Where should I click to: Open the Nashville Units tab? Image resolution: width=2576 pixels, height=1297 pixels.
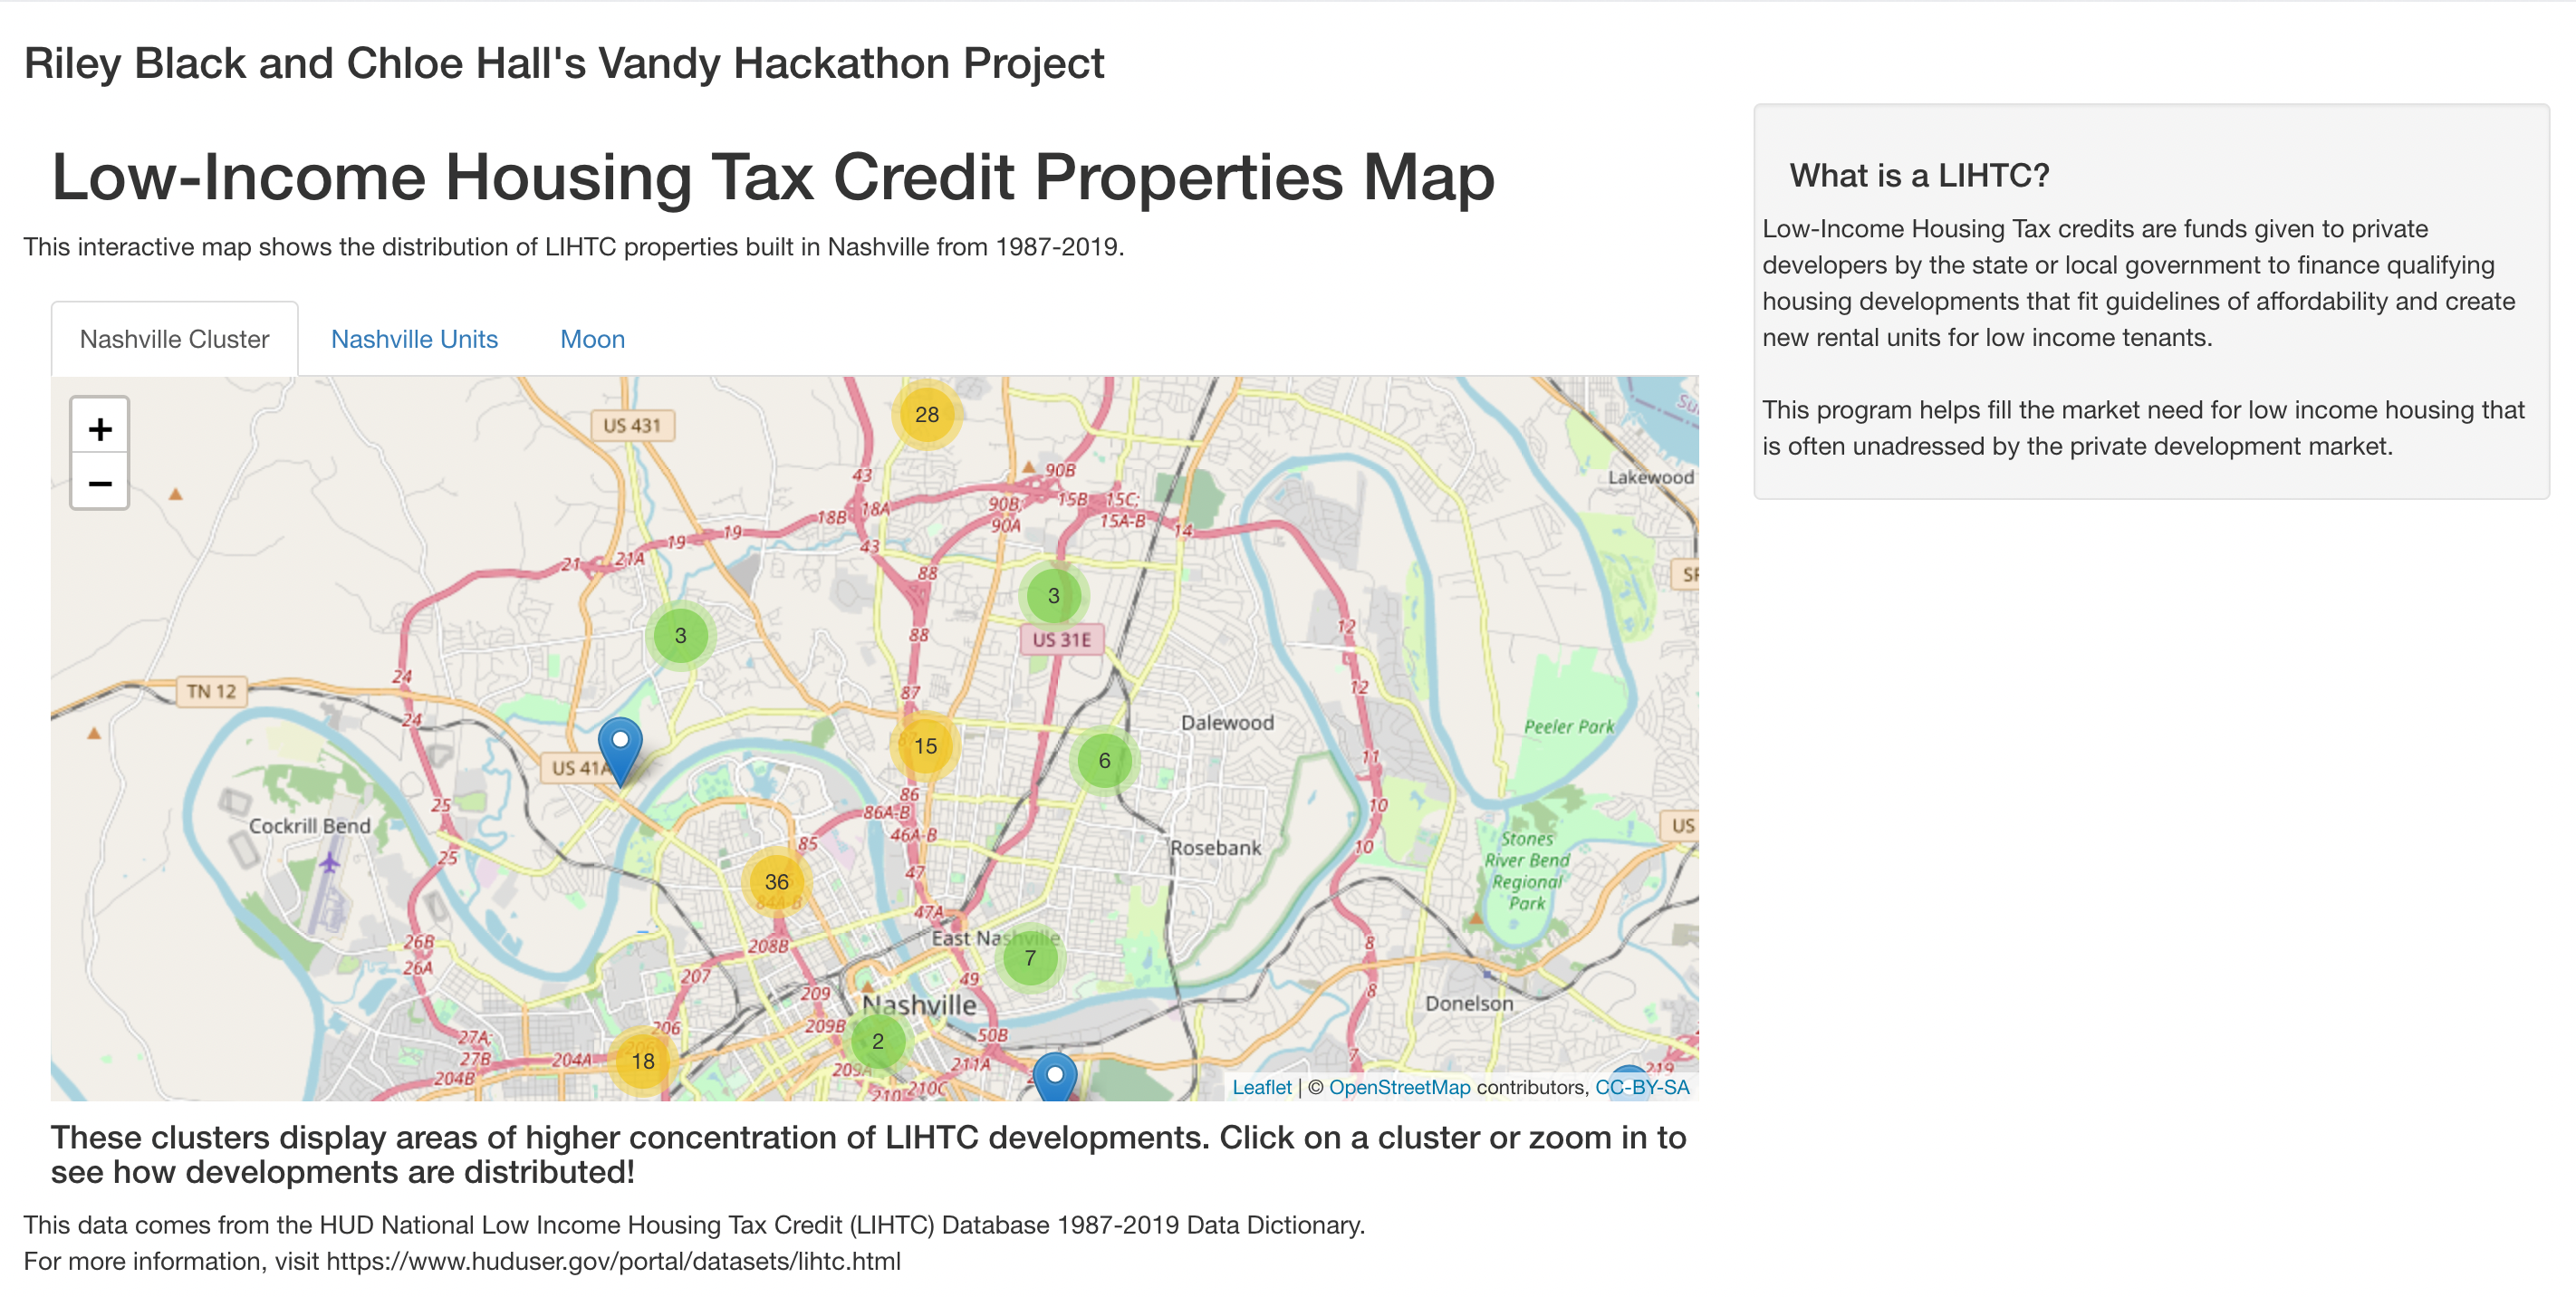[x=414, y=339]
